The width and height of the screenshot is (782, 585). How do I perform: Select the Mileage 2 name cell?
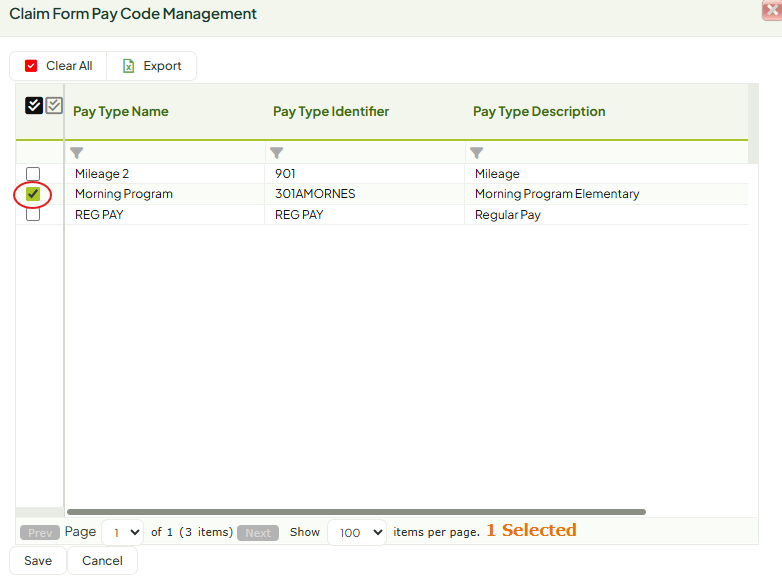click(165, 174)
